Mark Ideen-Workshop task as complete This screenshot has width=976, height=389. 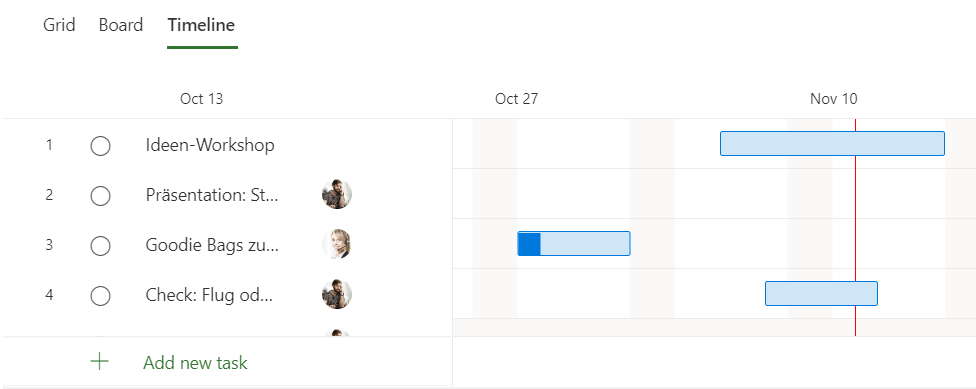pyautogui.click(x=100, y=146)
